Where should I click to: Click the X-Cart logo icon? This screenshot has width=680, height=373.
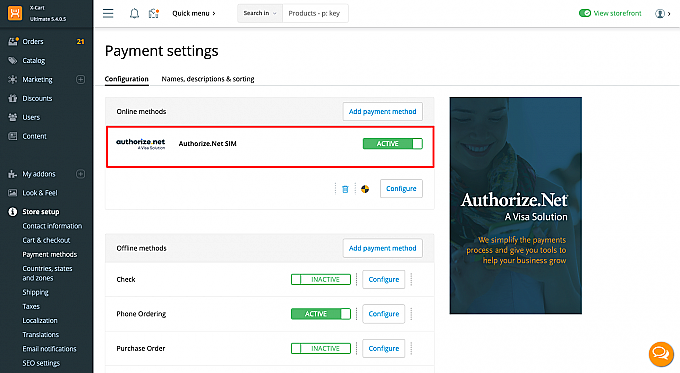pos(15,13)
